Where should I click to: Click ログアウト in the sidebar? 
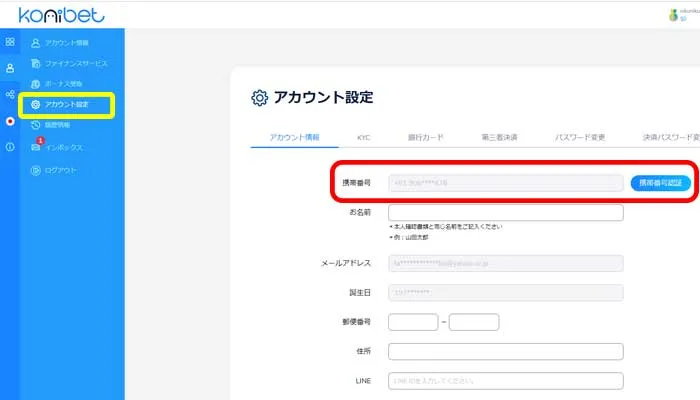pos(60,169)
